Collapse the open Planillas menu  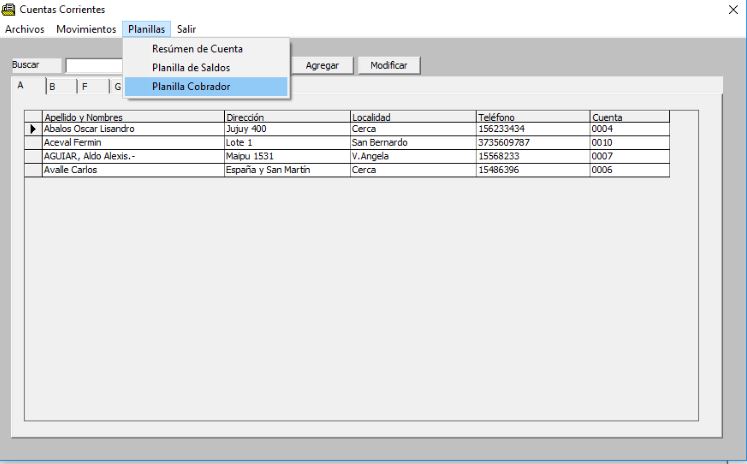146,29
